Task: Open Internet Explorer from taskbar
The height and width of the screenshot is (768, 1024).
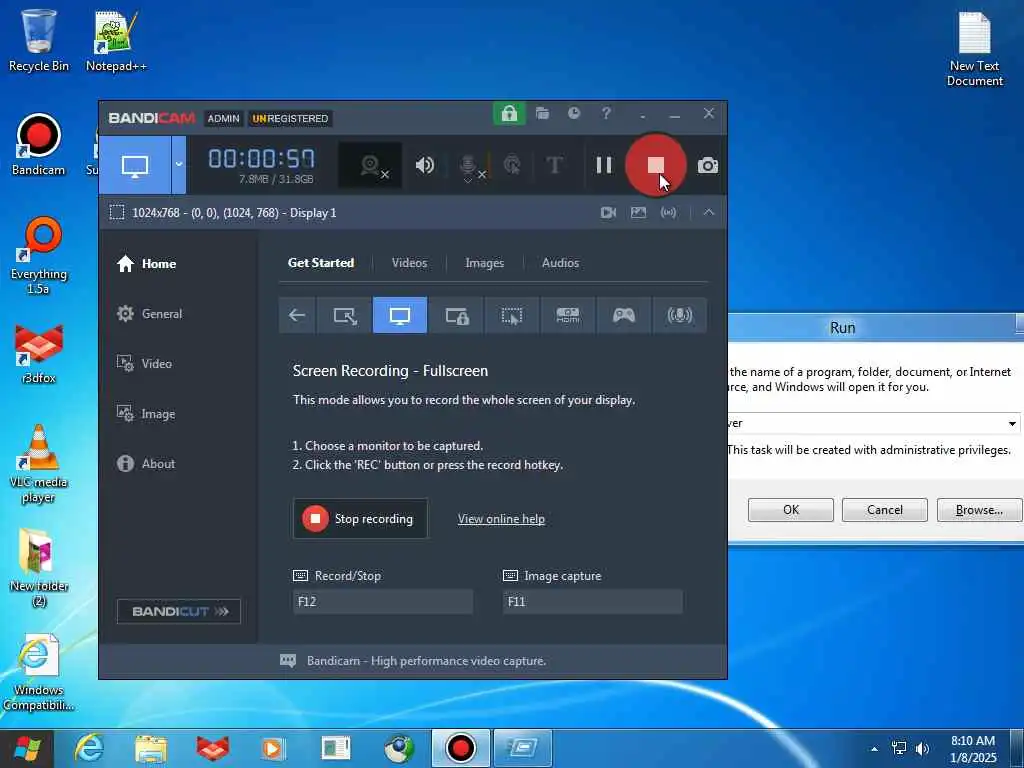Action: point(88,748)
